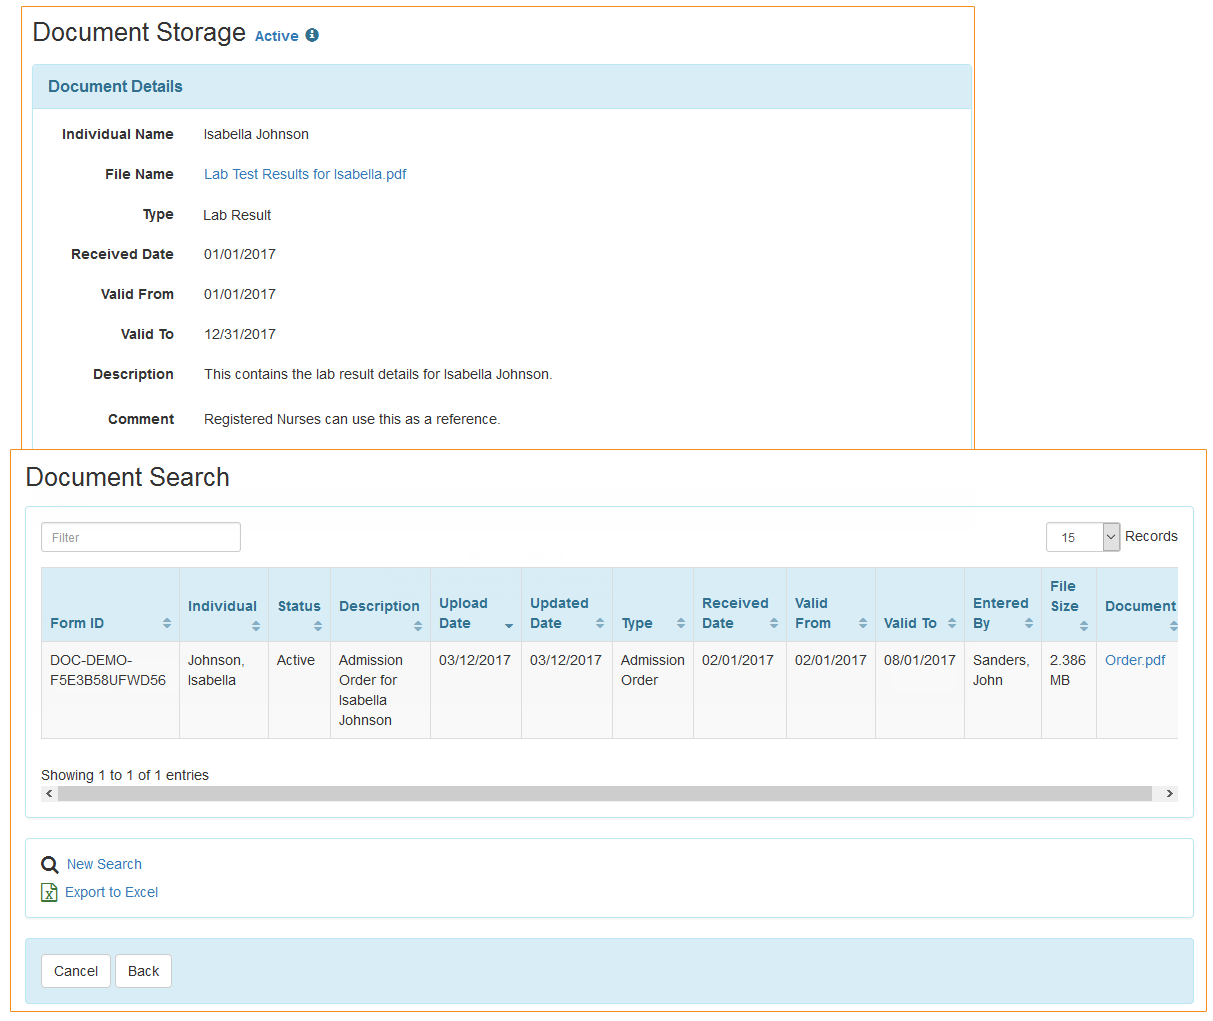Click the info icon beside Active status

point(312,35)
